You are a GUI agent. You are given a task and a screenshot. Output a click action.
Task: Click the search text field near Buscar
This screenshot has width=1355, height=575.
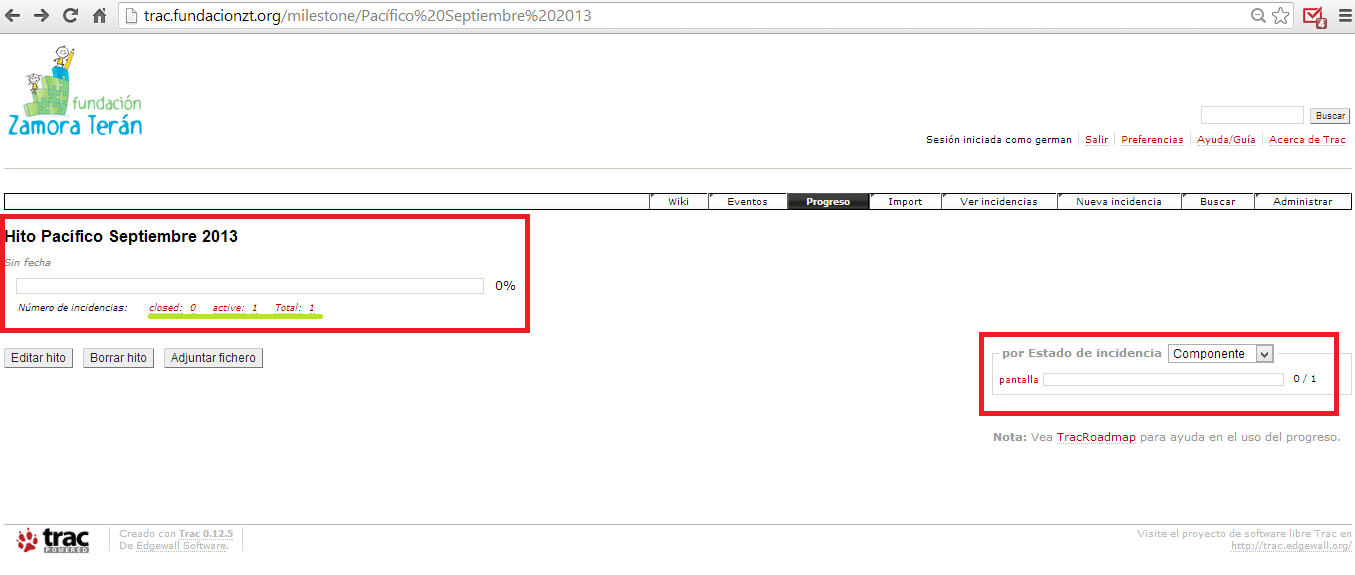tap(1251, 116)
